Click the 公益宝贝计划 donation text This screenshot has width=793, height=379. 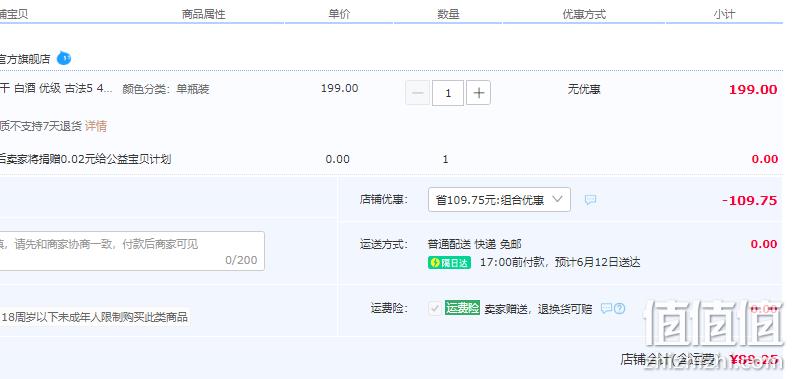pos(85,159)
